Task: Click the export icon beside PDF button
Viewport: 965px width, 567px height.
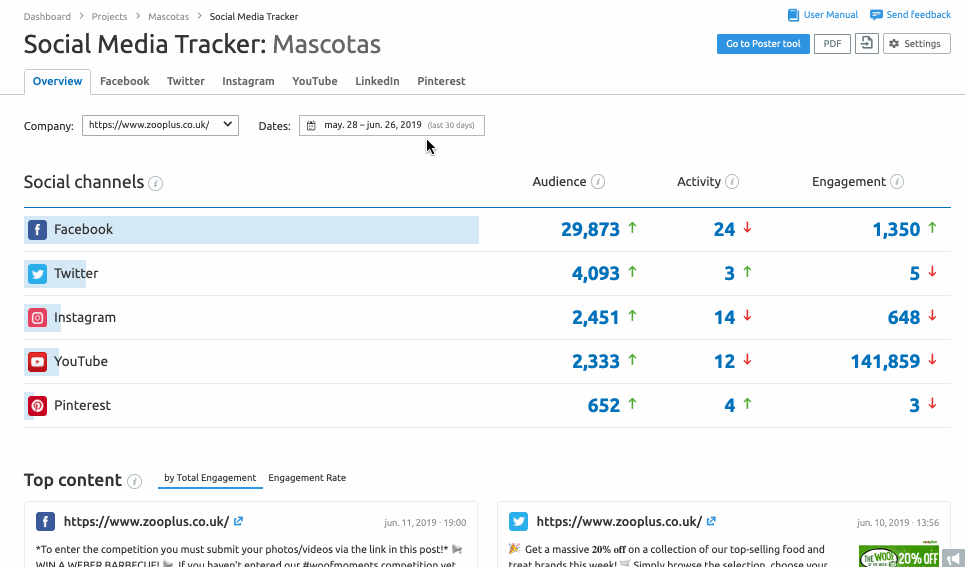Action: (866, 44)
